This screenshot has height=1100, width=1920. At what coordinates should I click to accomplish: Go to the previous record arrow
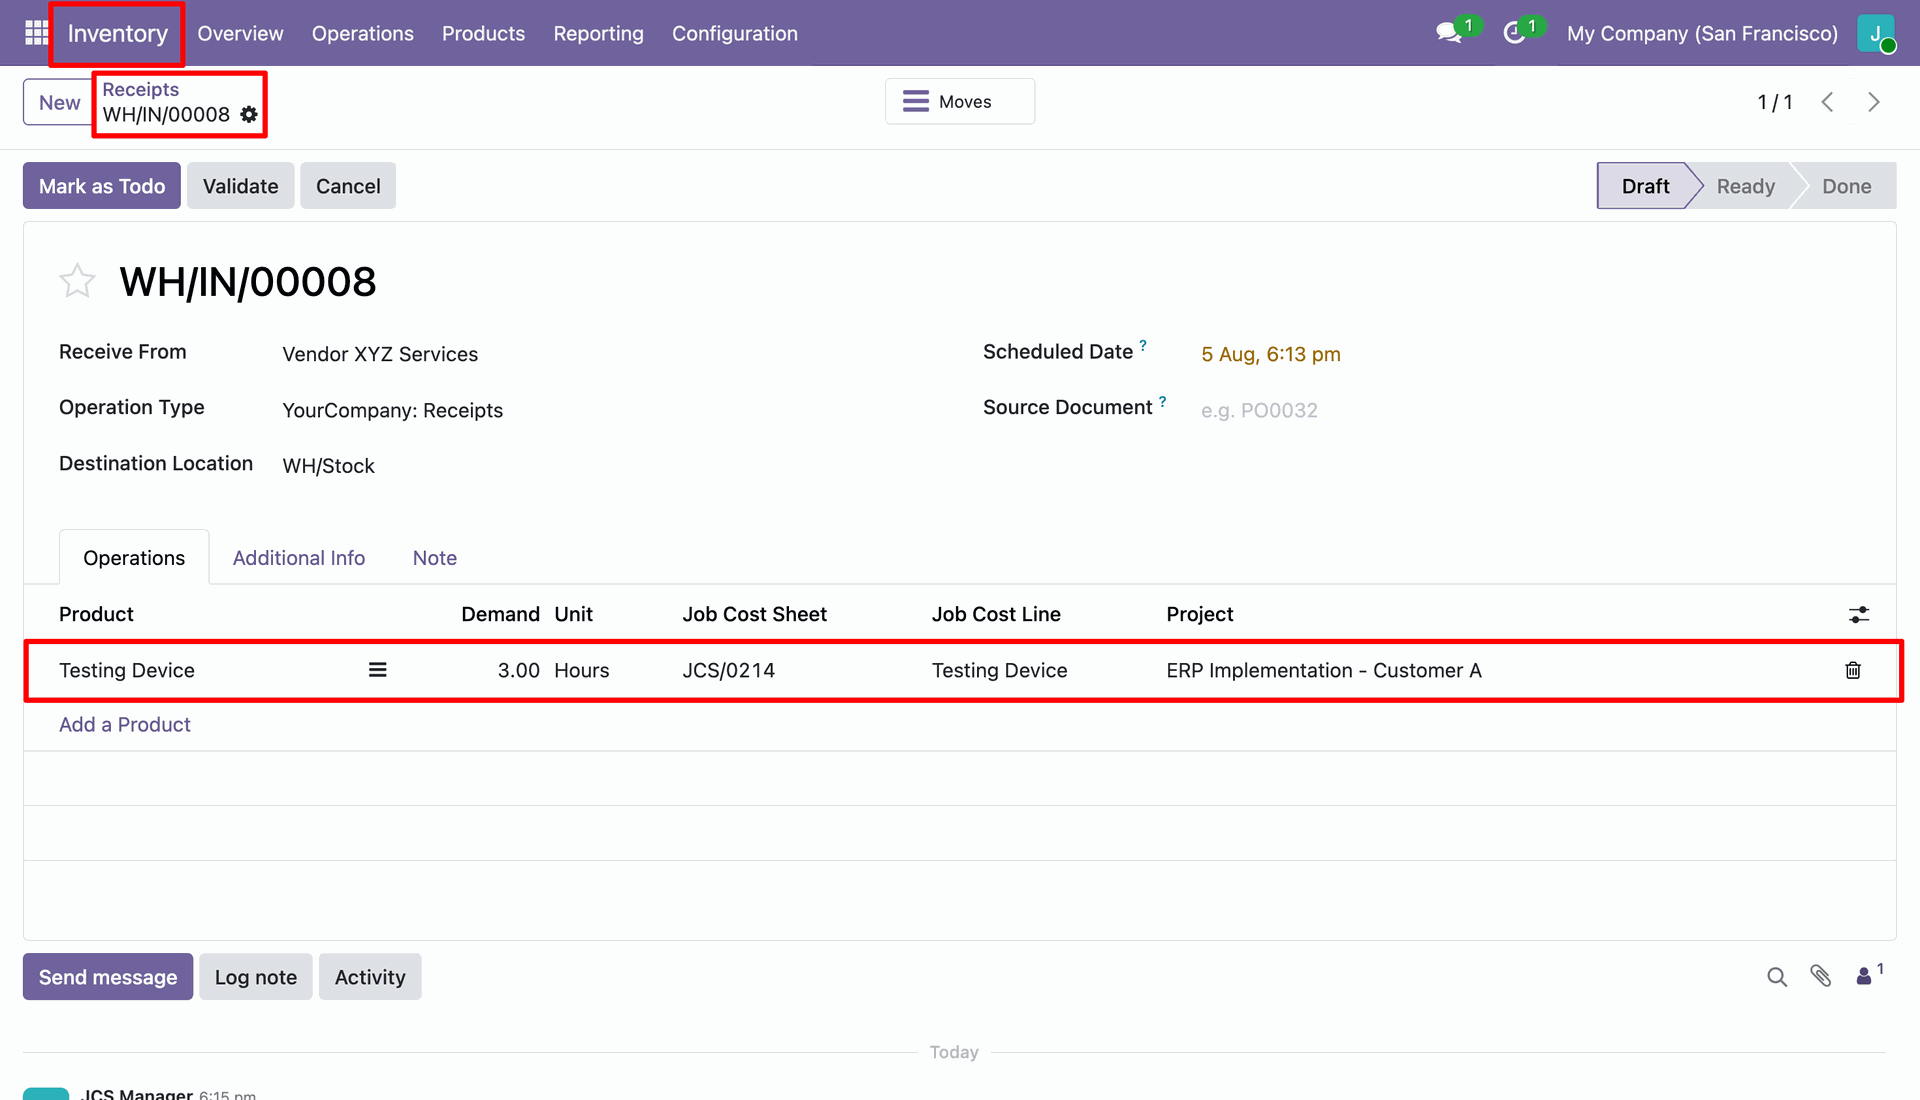(x=1827, y=102)
